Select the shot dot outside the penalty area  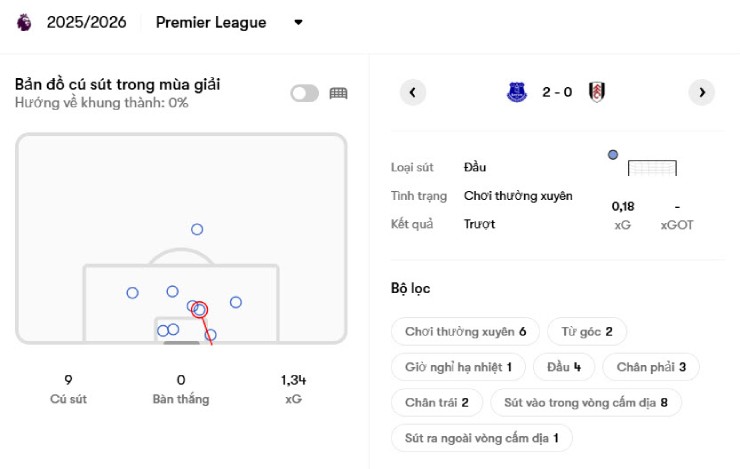click(x=197, y=229)
